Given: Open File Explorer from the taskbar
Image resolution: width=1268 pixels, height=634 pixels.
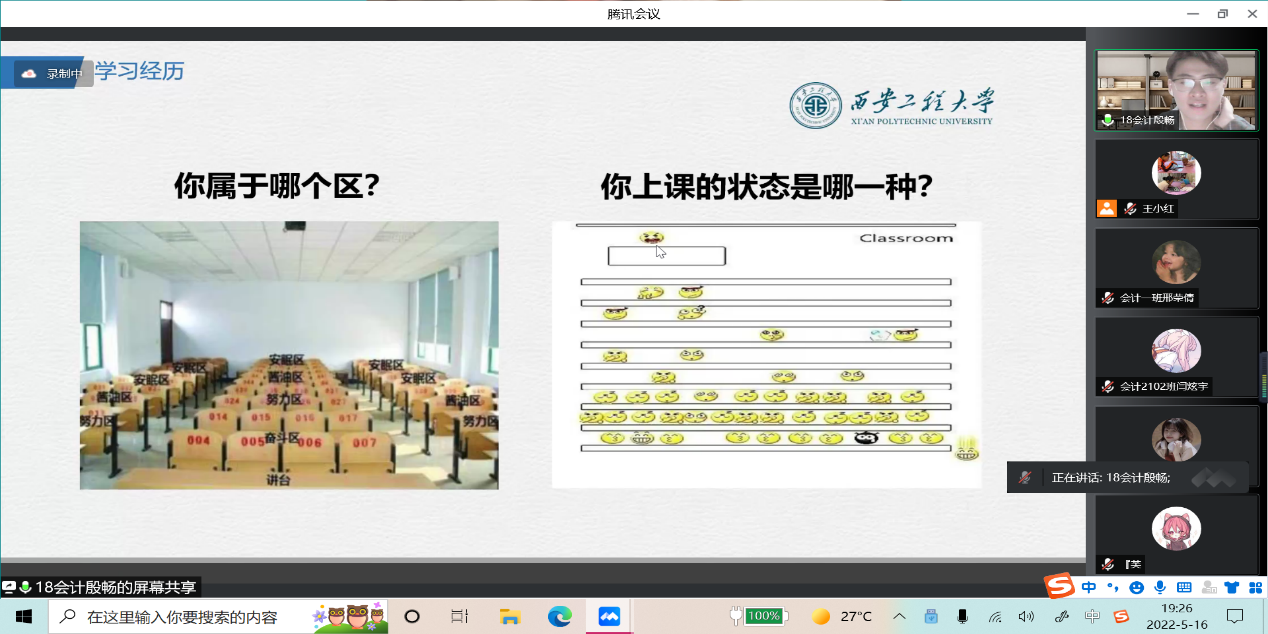Looking at the screenshot, I should pos(510,616).
